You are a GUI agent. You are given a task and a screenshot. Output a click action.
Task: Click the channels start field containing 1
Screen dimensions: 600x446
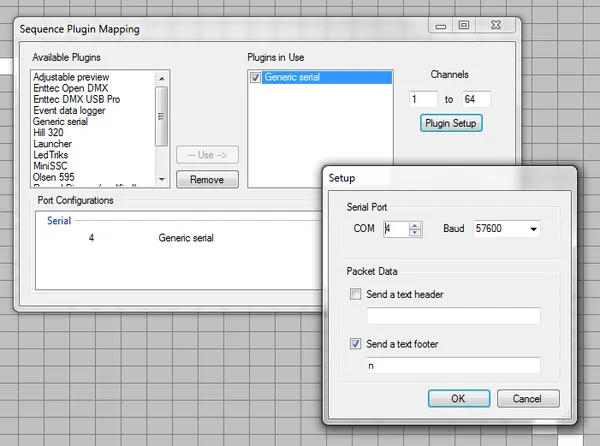(x=423, y=99)
